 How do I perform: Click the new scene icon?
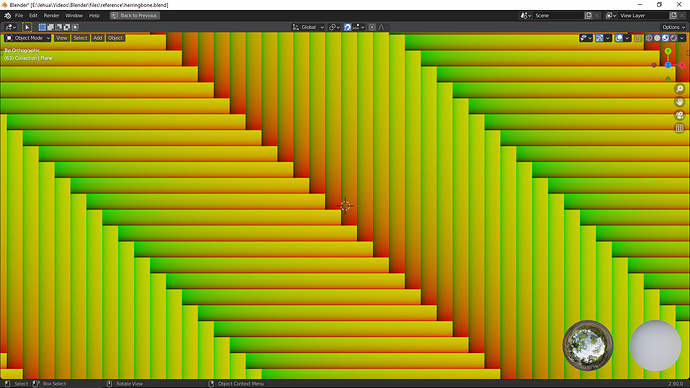pos(588,15)
